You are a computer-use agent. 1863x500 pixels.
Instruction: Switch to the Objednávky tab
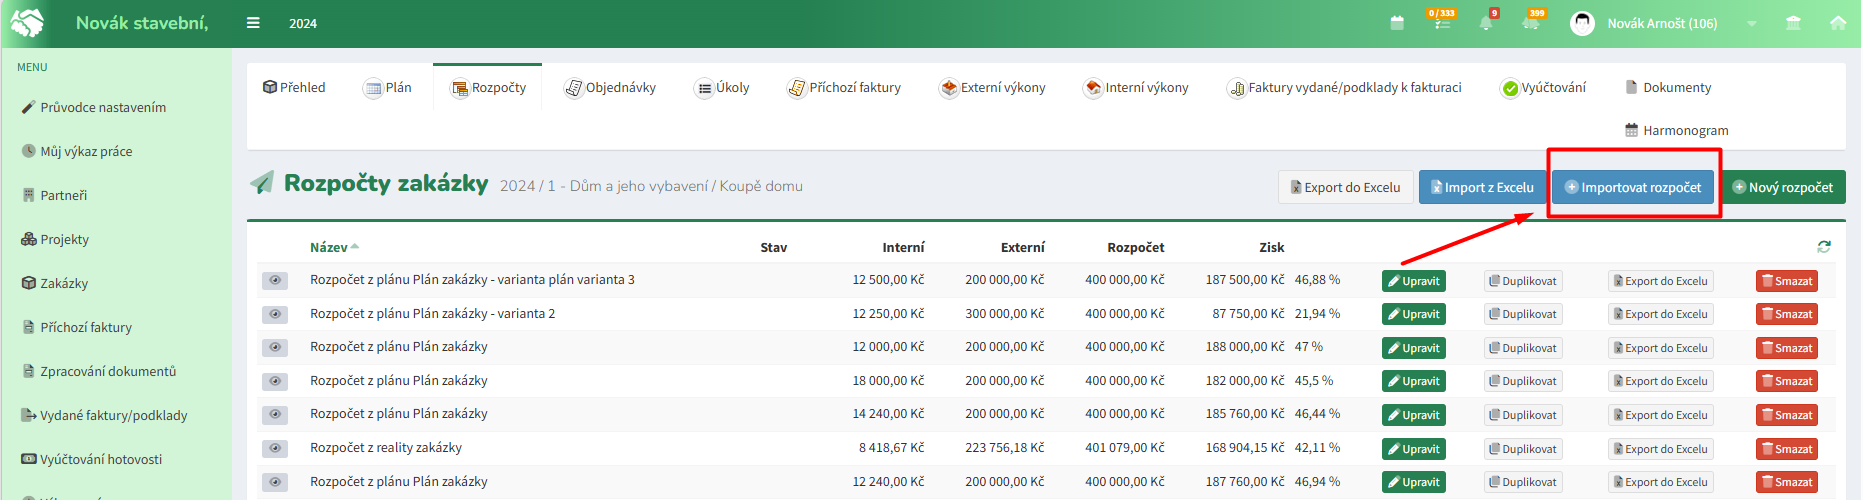pyautogui.click(x=610, y=87)
